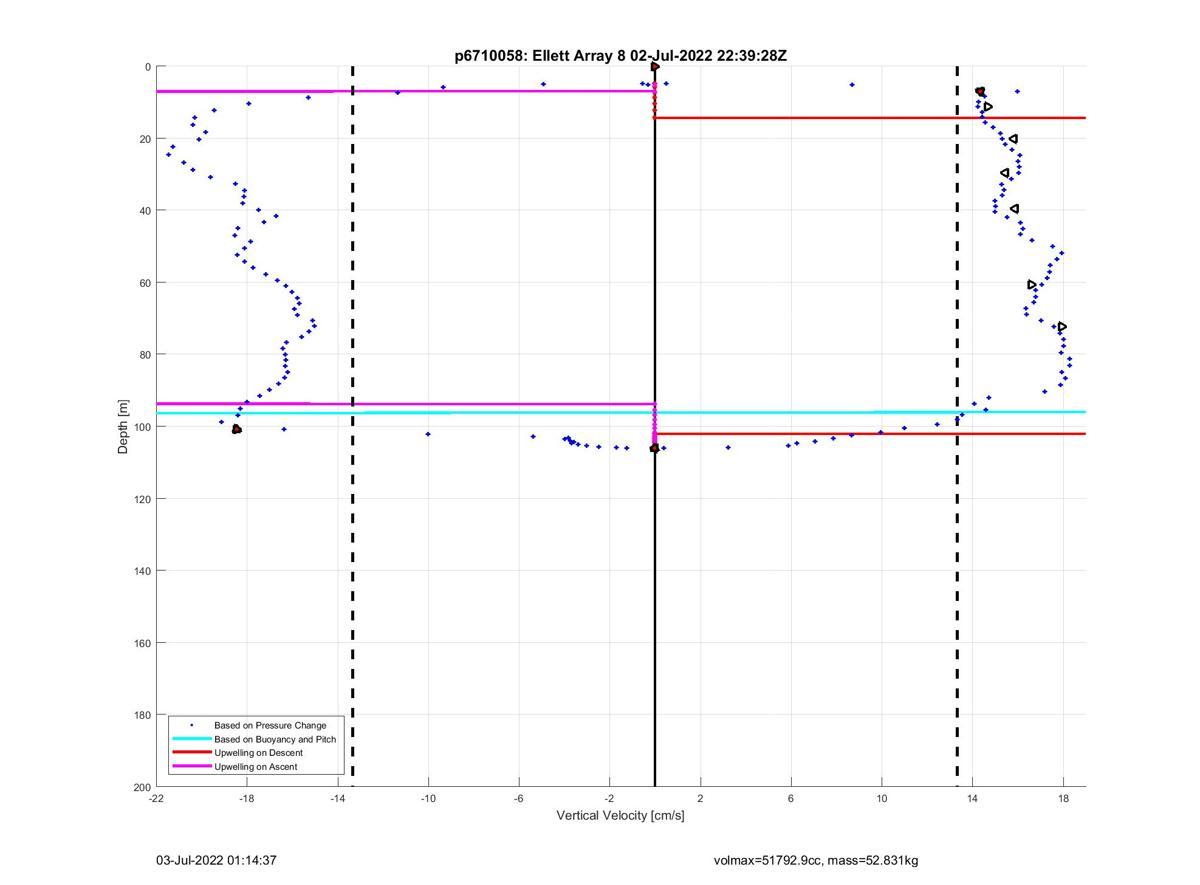Click the red line sample in the legend

pyautogui.click(x=191, y=753)
